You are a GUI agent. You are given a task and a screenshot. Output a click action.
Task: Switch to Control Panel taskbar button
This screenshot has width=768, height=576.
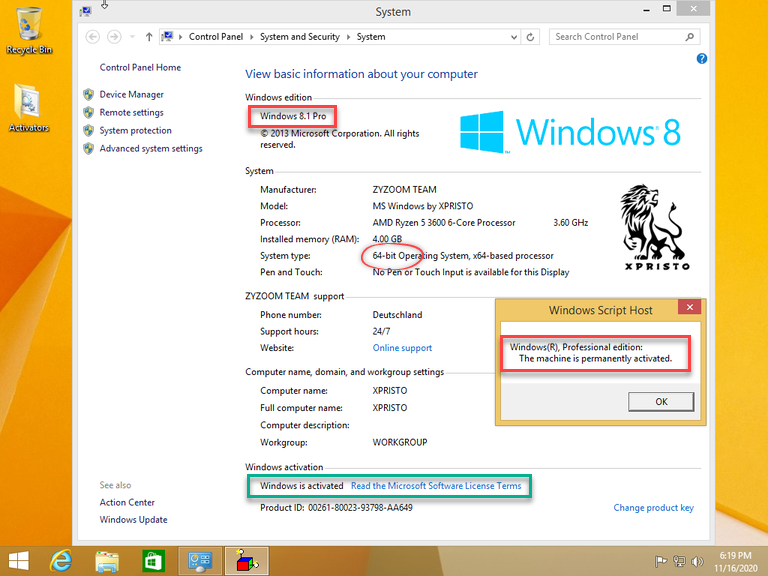tap(200, 561)
